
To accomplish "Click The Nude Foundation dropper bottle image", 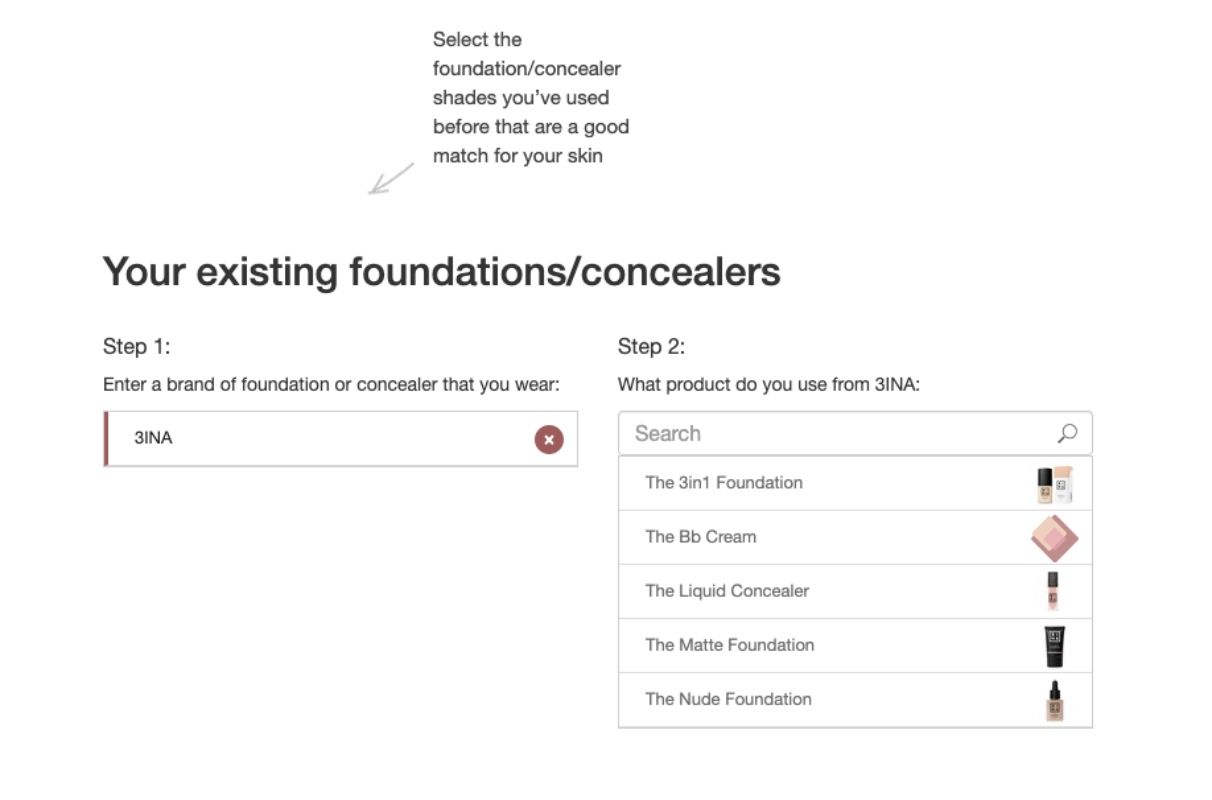I will 1054,700.
